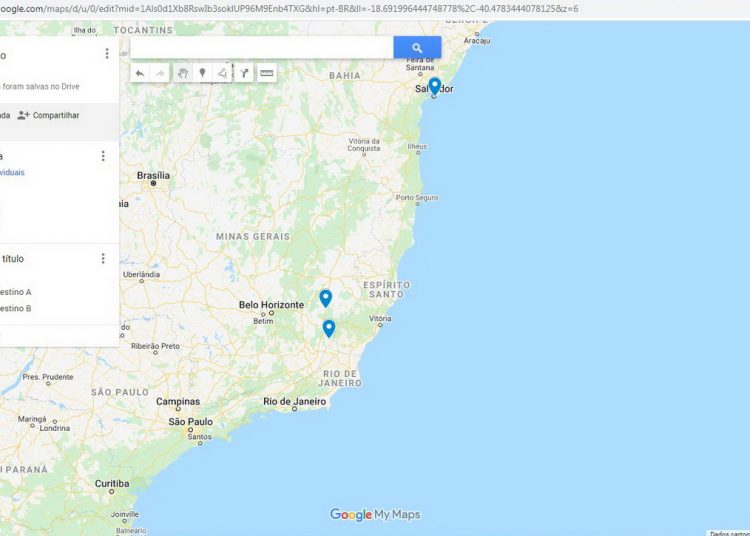This screenshot has height=536, width=750.
Task: Select the ruler measure distance tool
Action: point(266,73)
